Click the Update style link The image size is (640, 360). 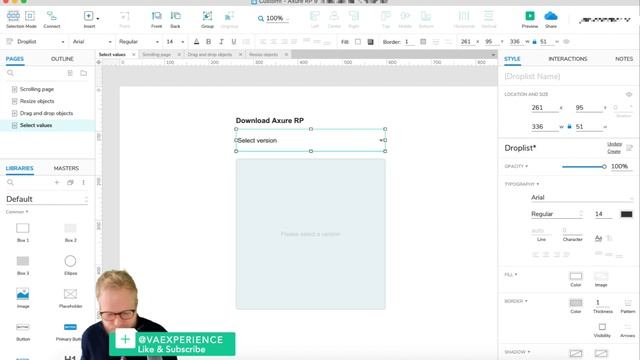pos(614,144)
